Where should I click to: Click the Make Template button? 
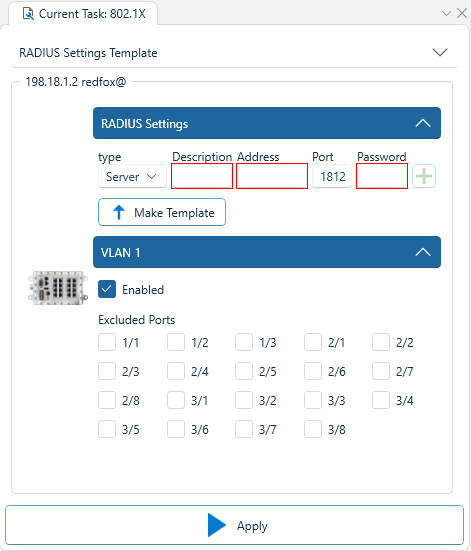pyautogui.click(x=162, y=212)
